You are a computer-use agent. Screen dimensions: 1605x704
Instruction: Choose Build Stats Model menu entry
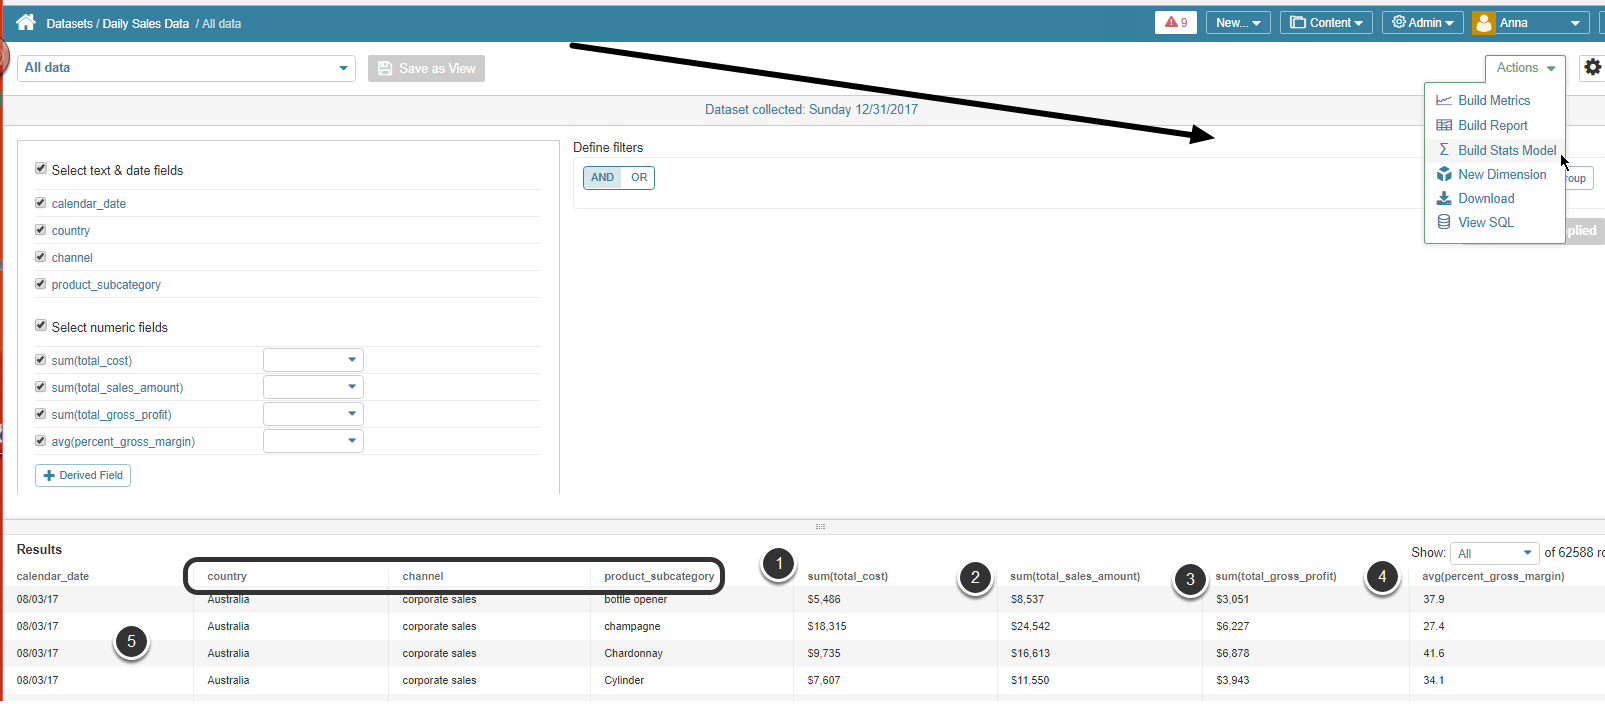1494,150
